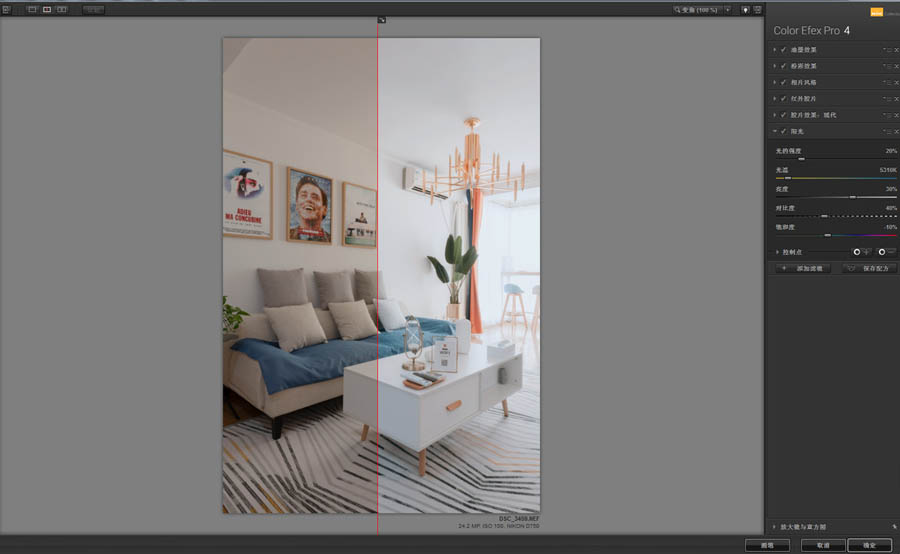Click the red before/after split line
Screen dimensions: 900x554
pyautogui.click(x=377, y=276)
